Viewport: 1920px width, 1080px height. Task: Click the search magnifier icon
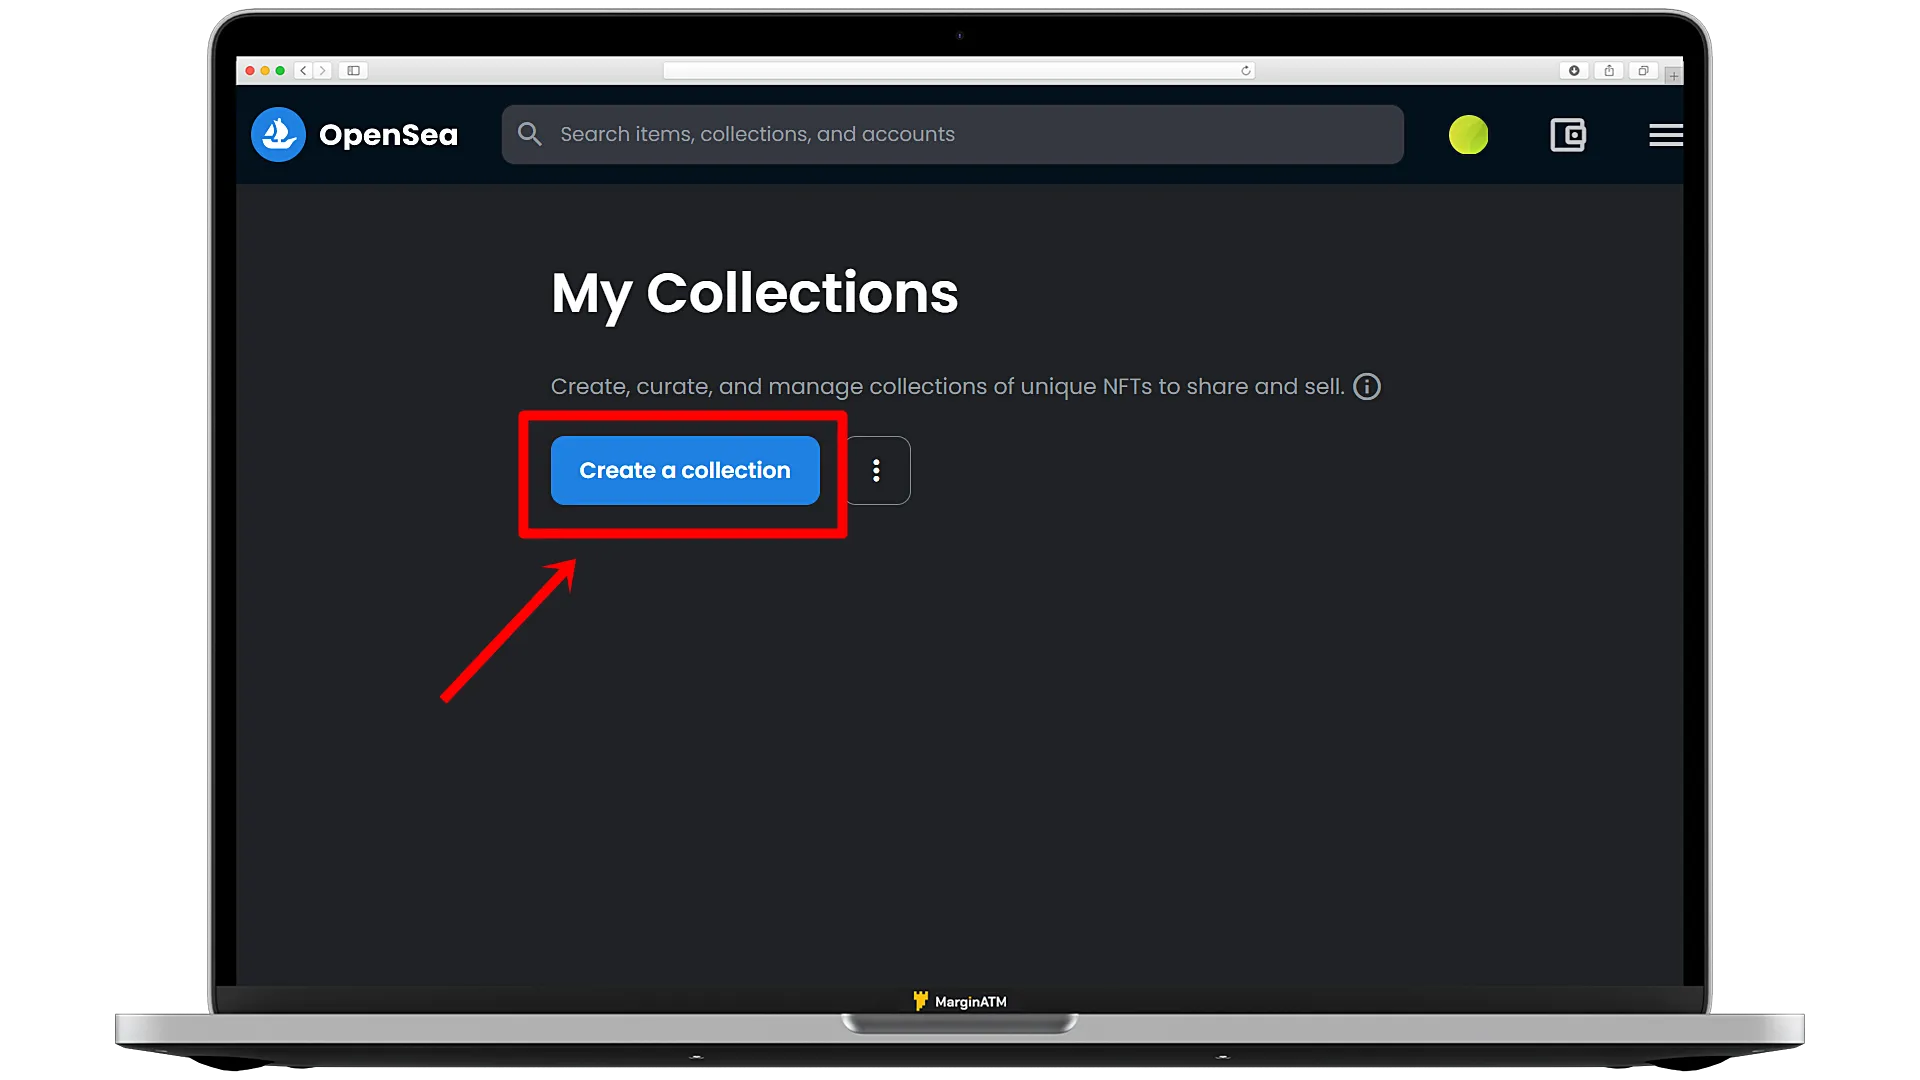pos(529,133)
